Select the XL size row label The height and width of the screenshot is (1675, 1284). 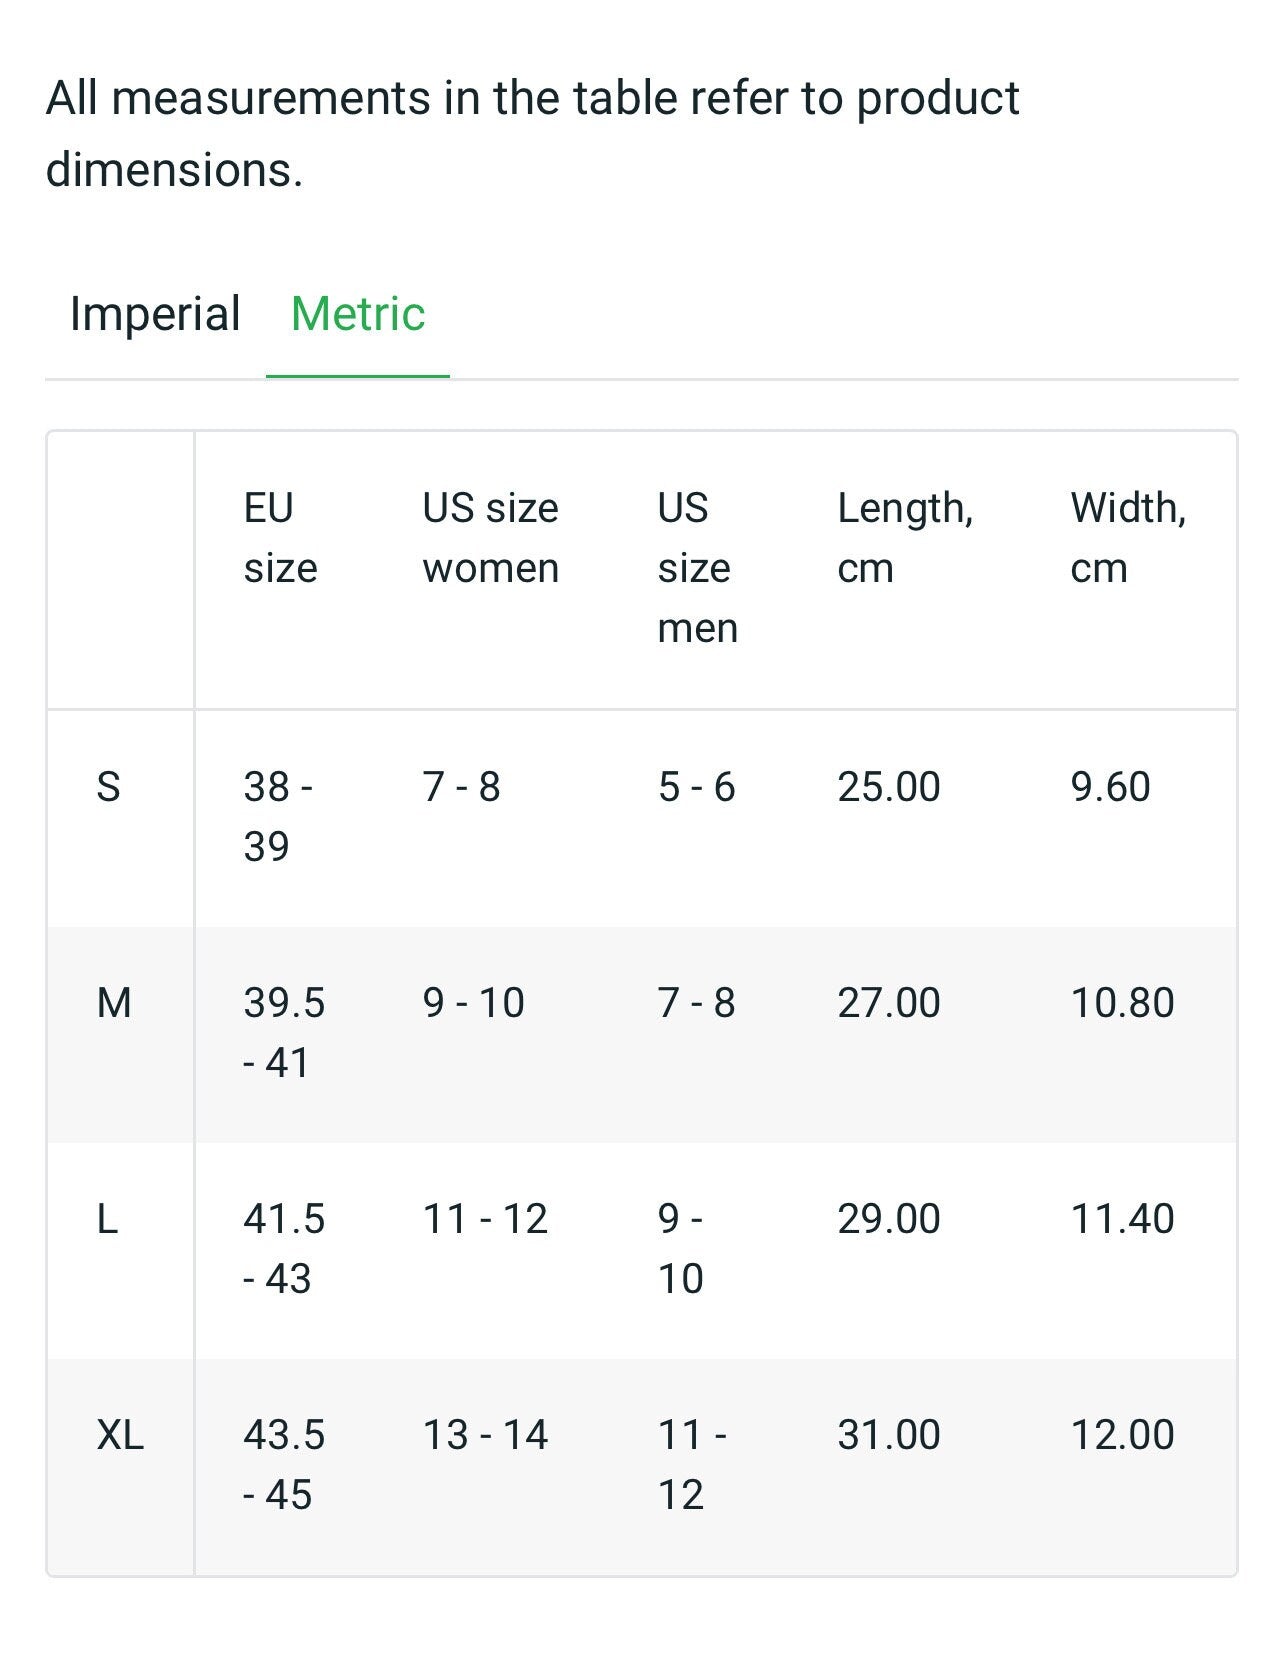(x=120, y=1435)
